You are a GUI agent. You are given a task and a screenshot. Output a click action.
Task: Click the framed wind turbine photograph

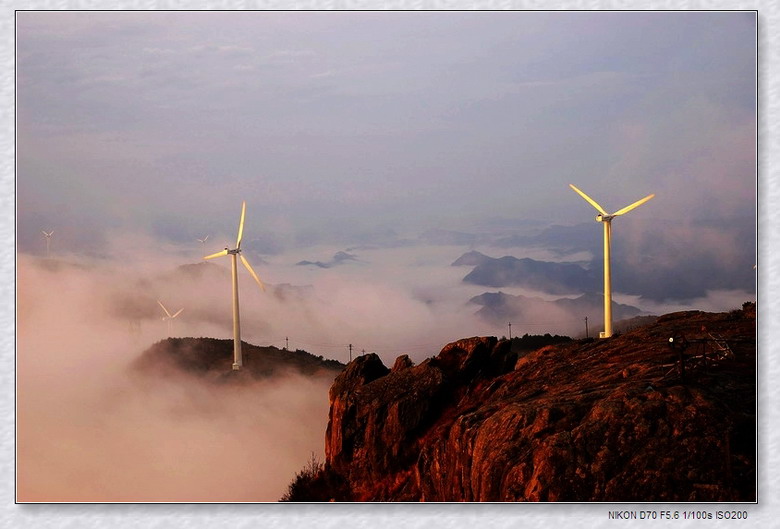(387, 257)
